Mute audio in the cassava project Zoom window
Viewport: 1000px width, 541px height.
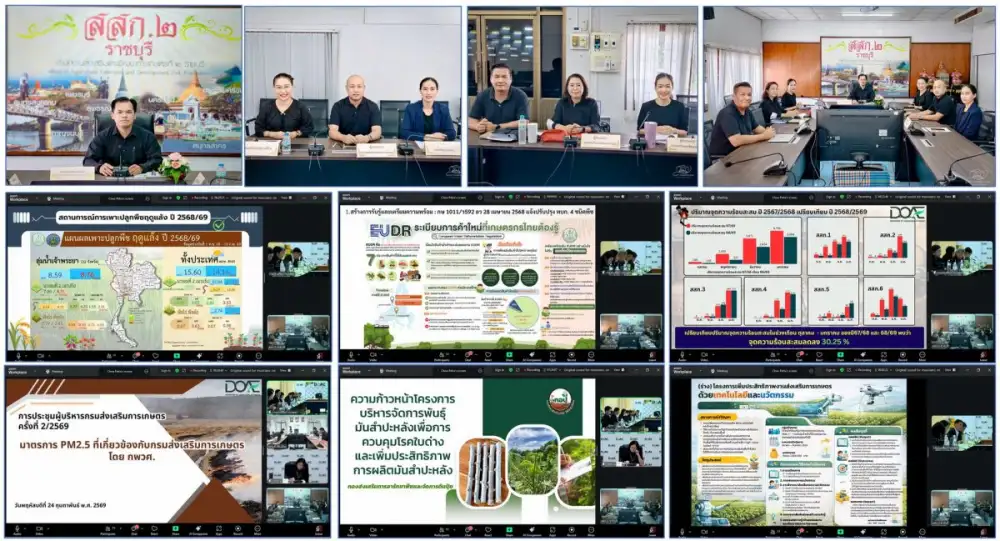(x=351, y=531)
